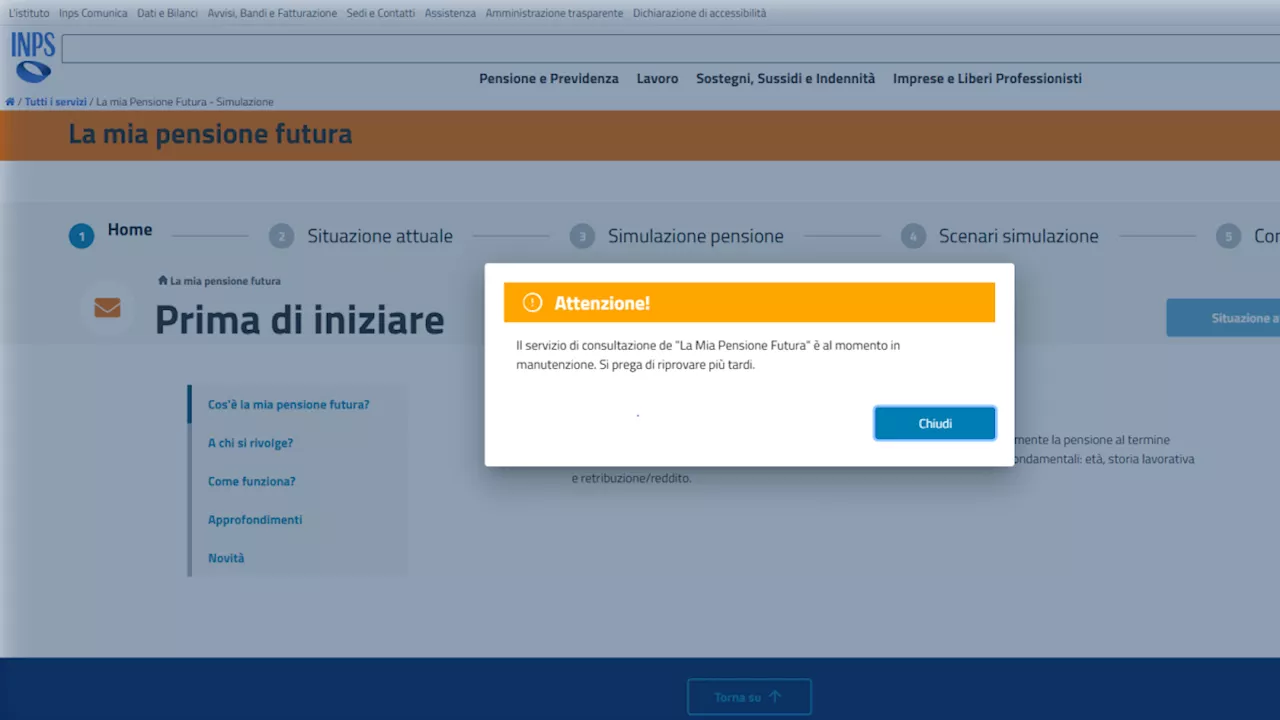Viewport: 1280px width, 720px height.
Task: Open Dati e Bilanci top link
Action: [x=167, y=13]
